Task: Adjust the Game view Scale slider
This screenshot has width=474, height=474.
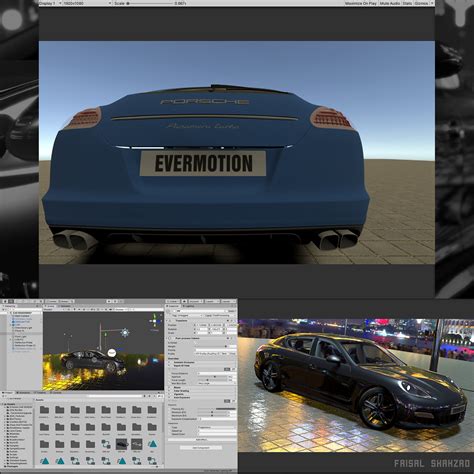Action: pos(149,3)
